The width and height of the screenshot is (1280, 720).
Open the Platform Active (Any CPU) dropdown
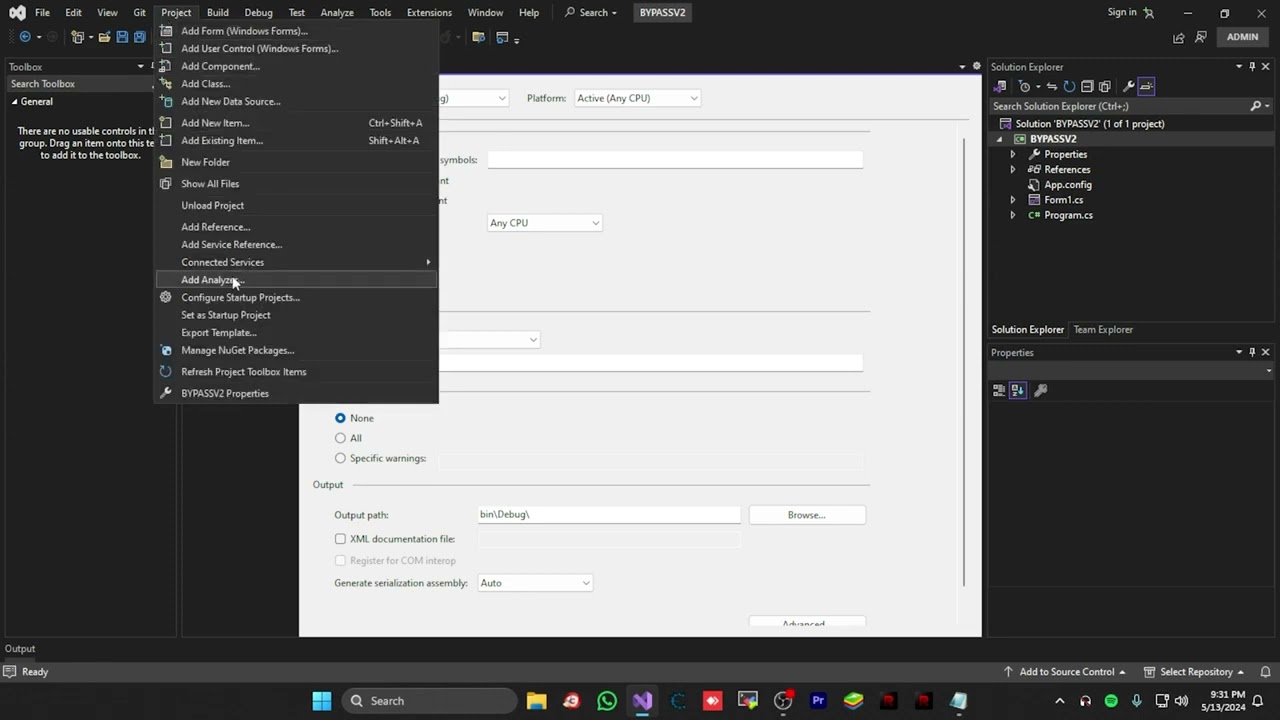[x=637, y=98]
